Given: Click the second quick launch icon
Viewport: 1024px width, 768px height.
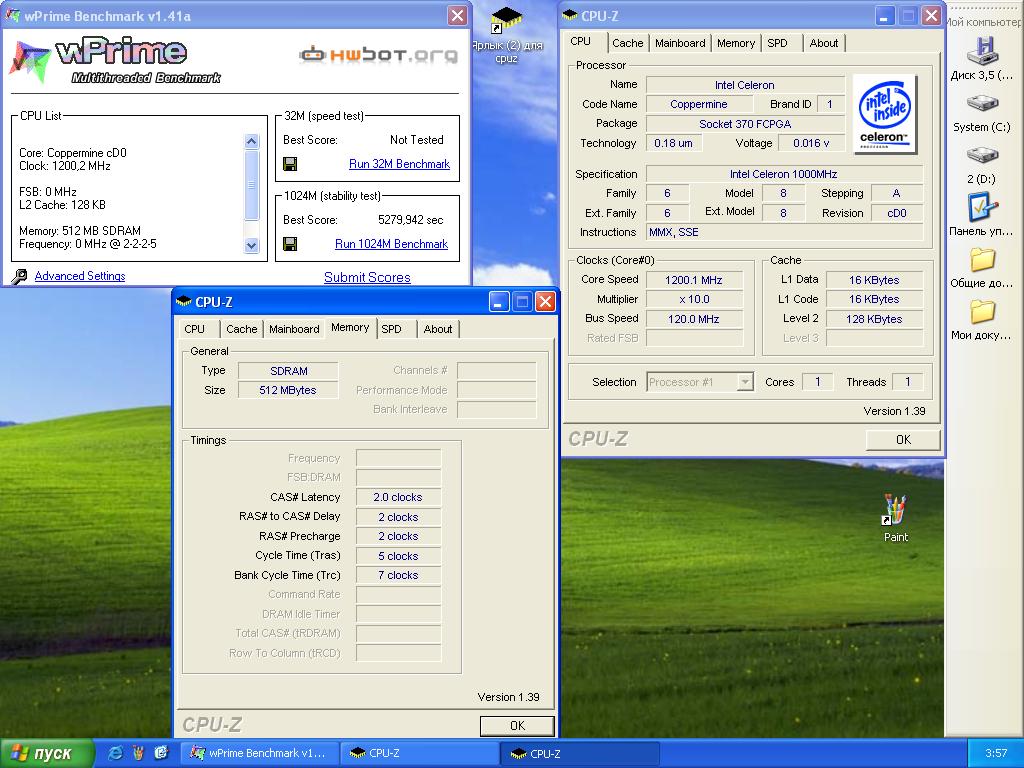Looking at the screenshot, I should pos(138,753).
